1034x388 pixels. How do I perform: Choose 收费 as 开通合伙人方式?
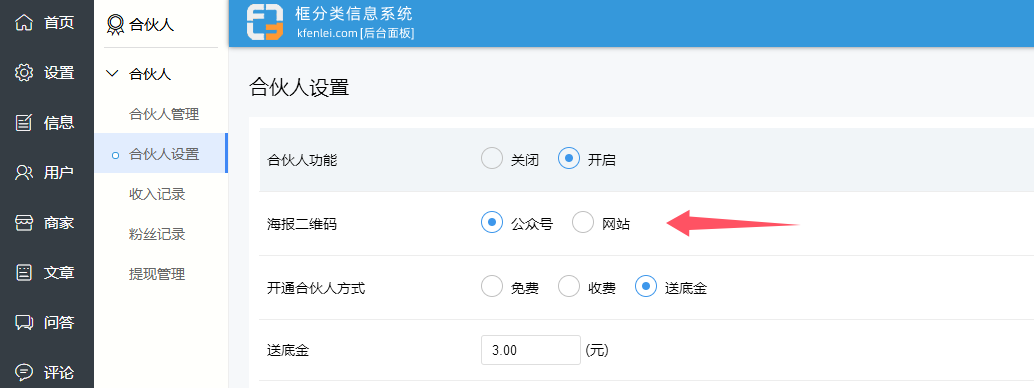pos(569,287)
